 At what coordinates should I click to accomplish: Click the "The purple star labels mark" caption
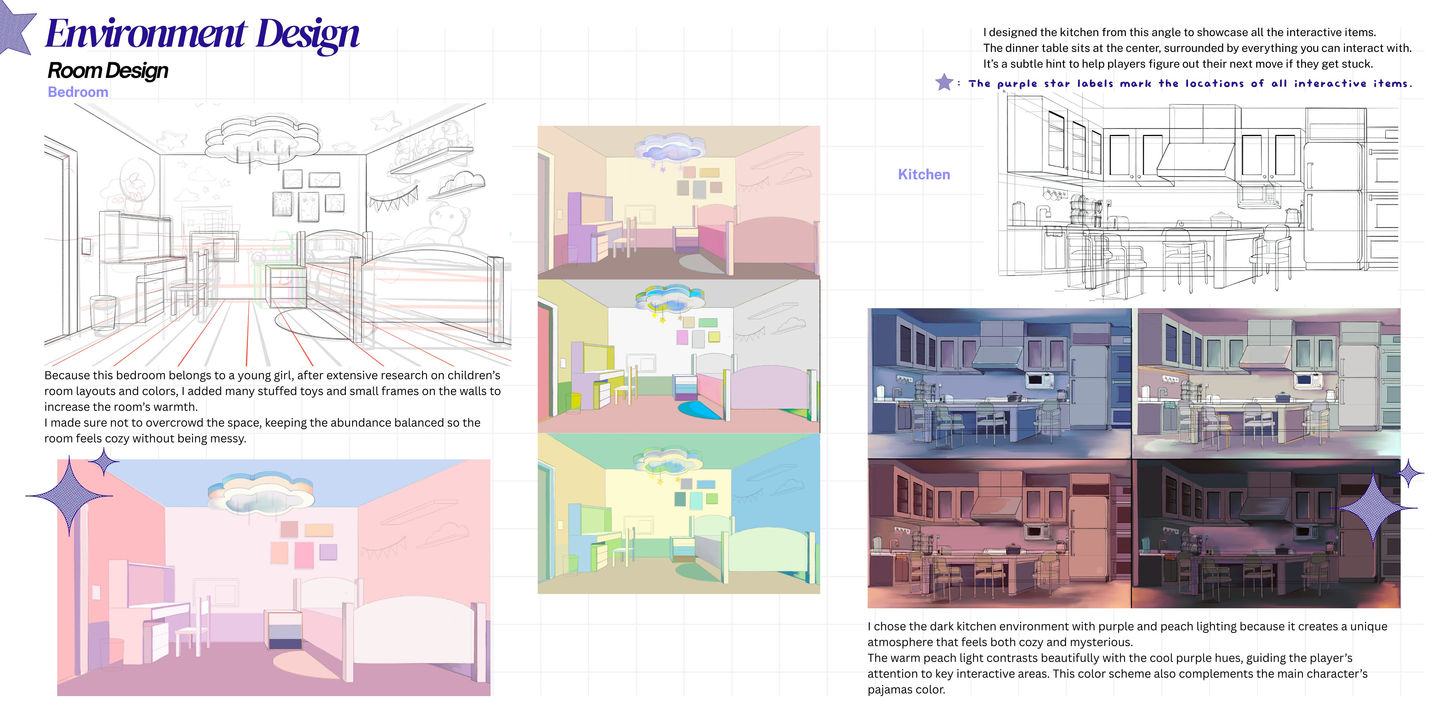click(x=1190, y=84)
